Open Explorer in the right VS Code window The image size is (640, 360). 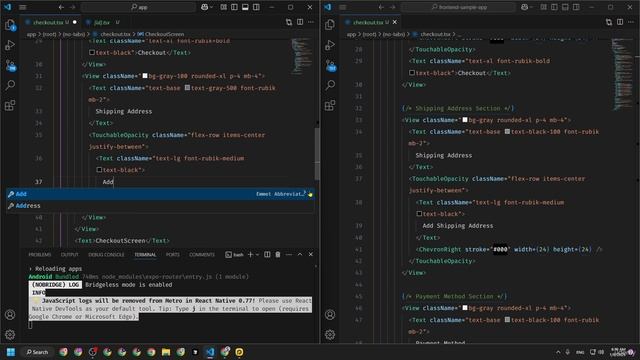tap(330, 25)
